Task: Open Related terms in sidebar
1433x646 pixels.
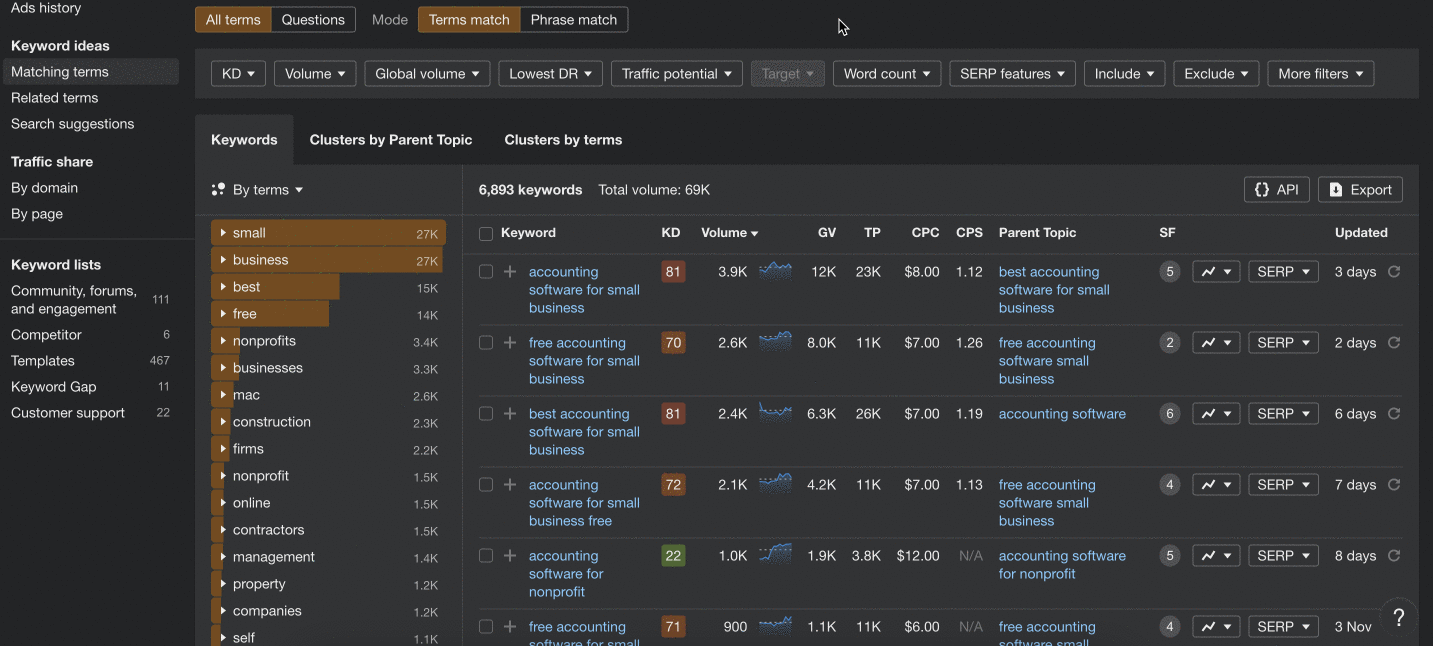Action: click(x=55, y=98)
